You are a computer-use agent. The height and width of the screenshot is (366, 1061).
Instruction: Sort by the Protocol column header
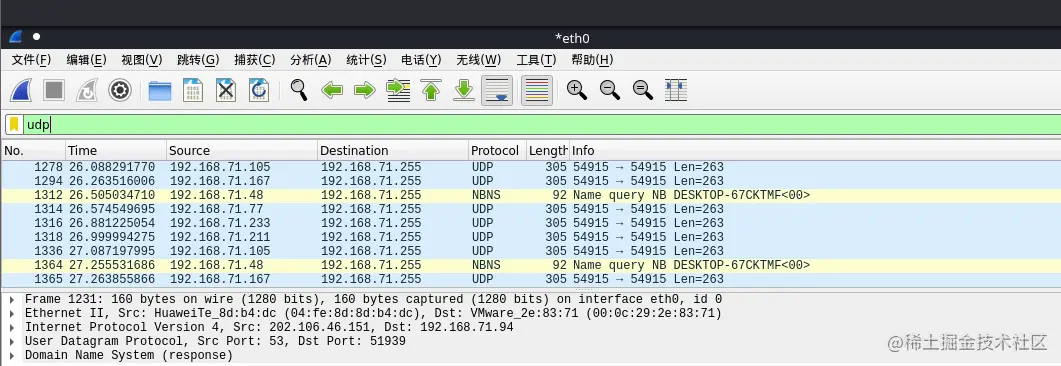(497, 150)
